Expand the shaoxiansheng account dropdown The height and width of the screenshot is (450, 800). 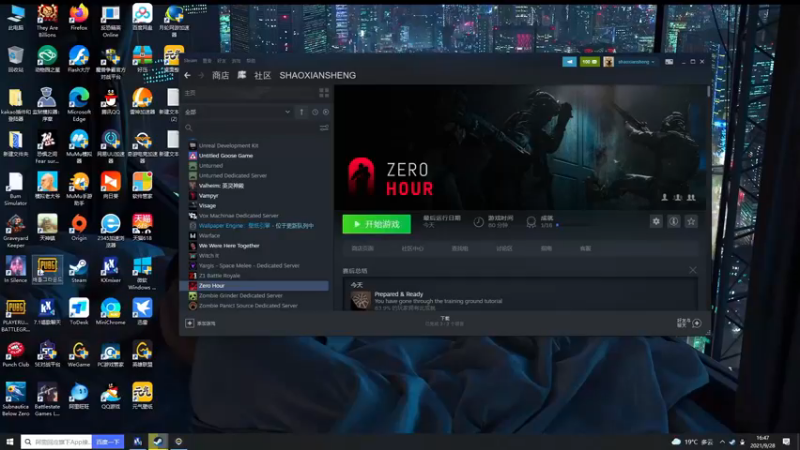point(636,62)
